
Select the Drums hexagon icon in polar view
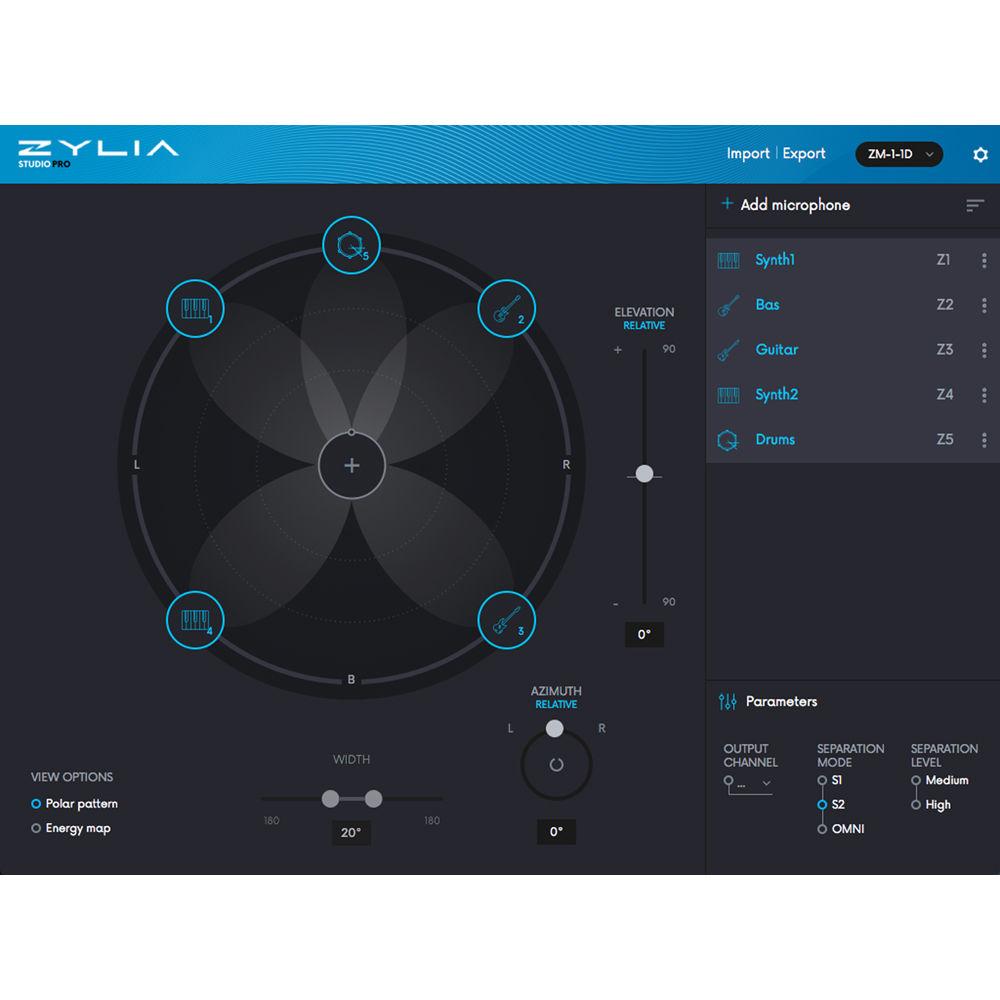click(350, 243)
